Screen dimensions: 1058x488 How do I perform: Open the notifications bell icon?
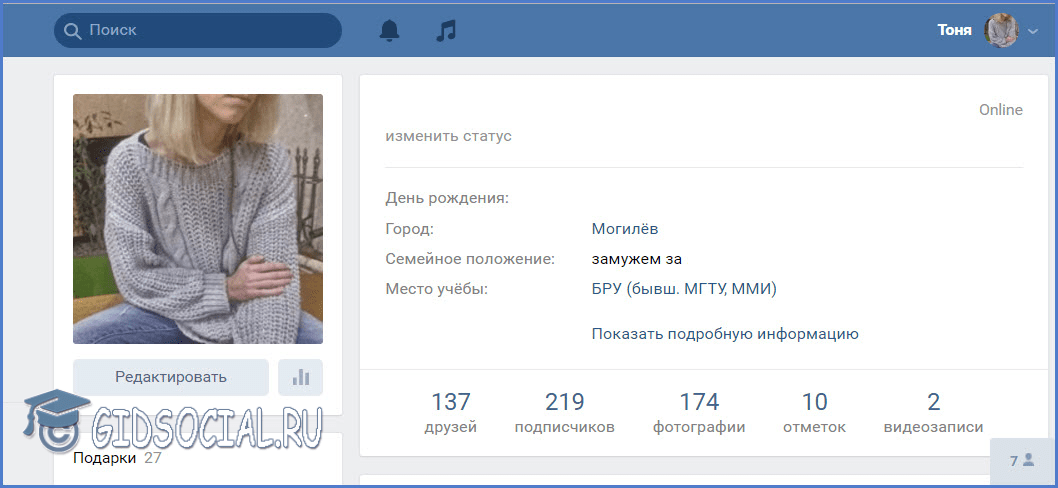389,31
